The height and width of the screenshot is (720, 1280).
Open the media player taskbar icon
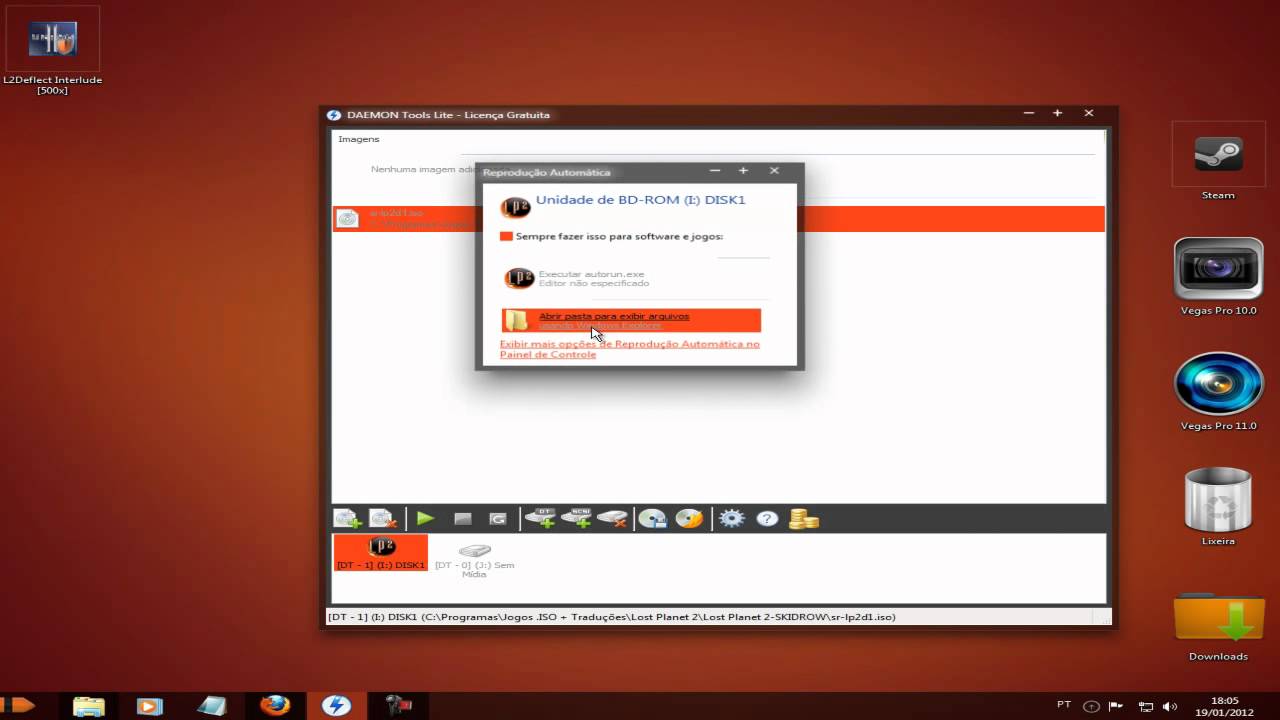click(x=149, y=706)
